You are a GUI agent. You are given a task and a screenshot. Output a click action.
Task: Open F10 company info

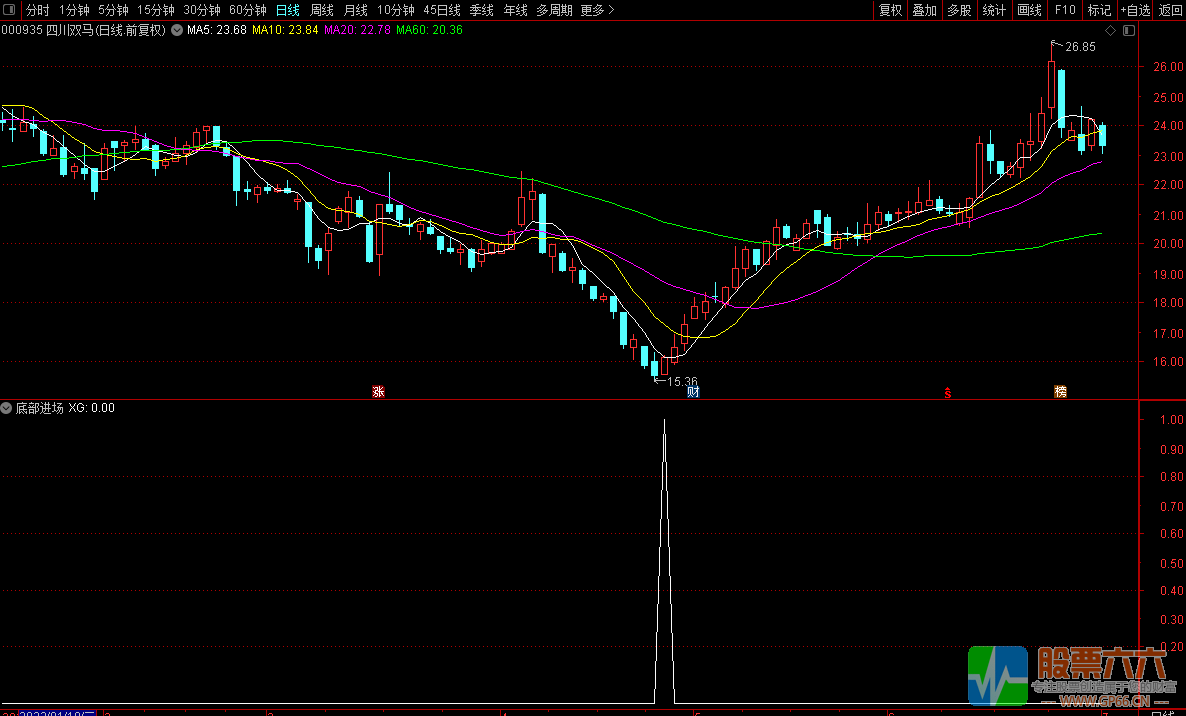point(1065,10)
